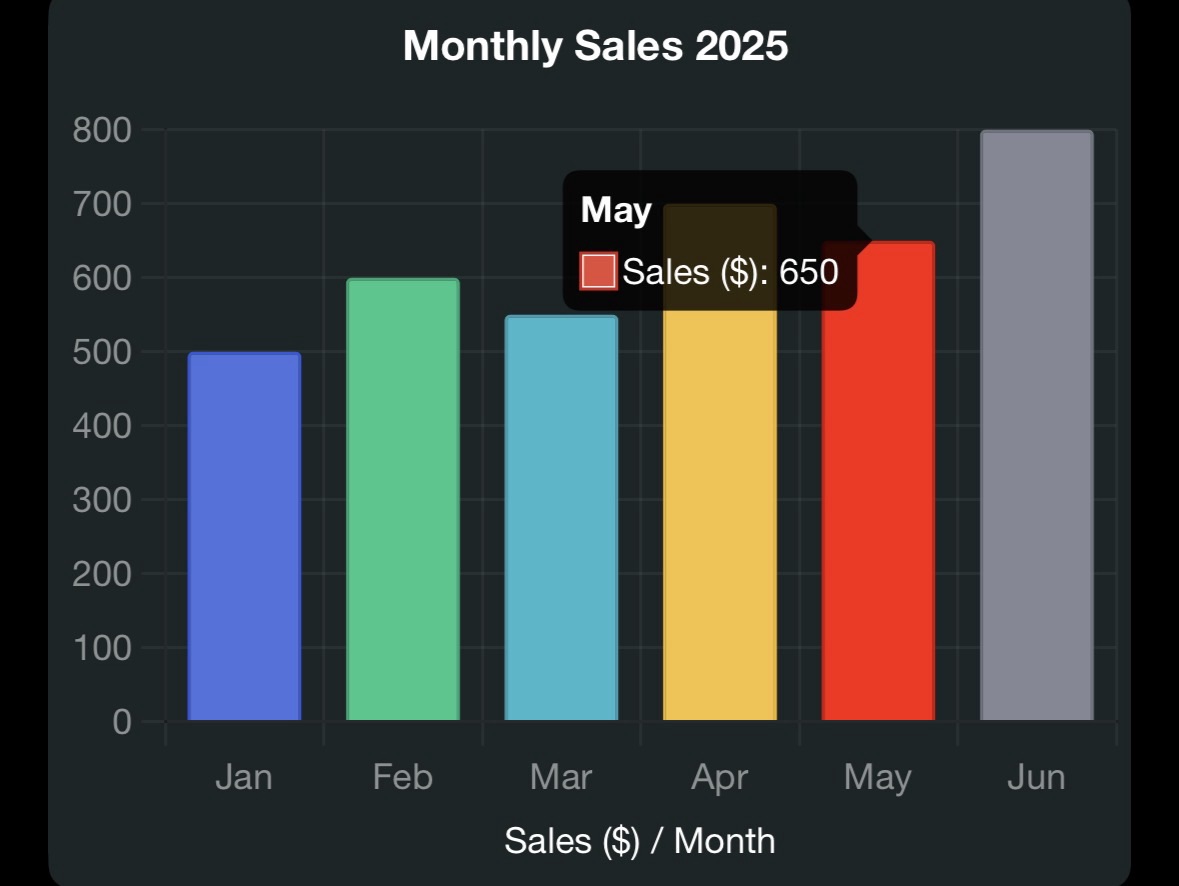The image size is (1179, 886).
Task: Click the May x-axis label
Action: click(877, 777)
